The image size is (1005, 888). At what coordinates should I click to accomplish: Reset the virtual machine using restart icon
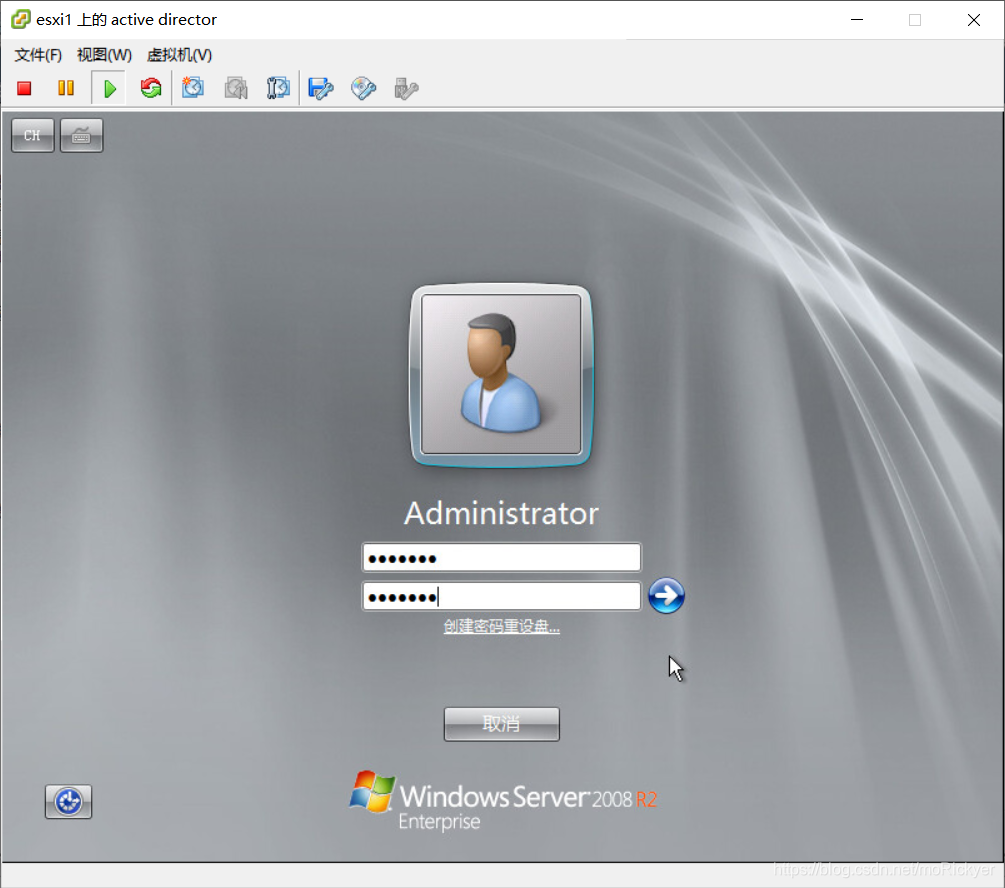click(151, 88)
